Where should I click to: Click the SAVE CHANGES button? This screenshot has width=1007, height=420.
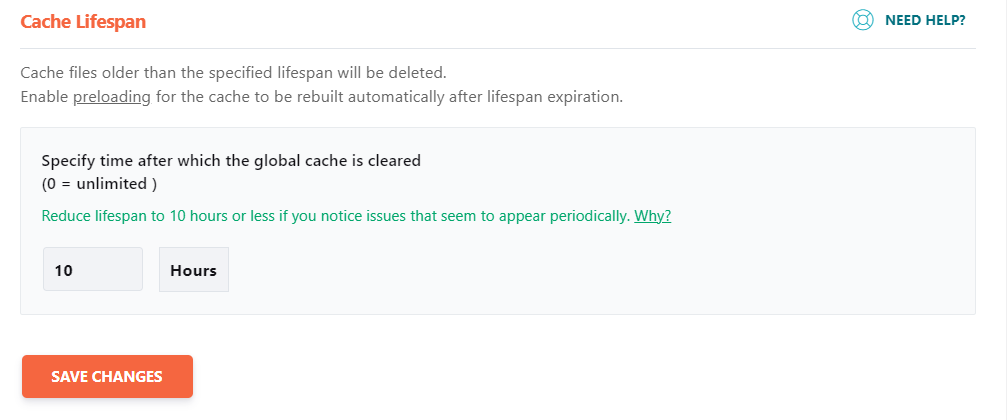(x=107, y=376)
